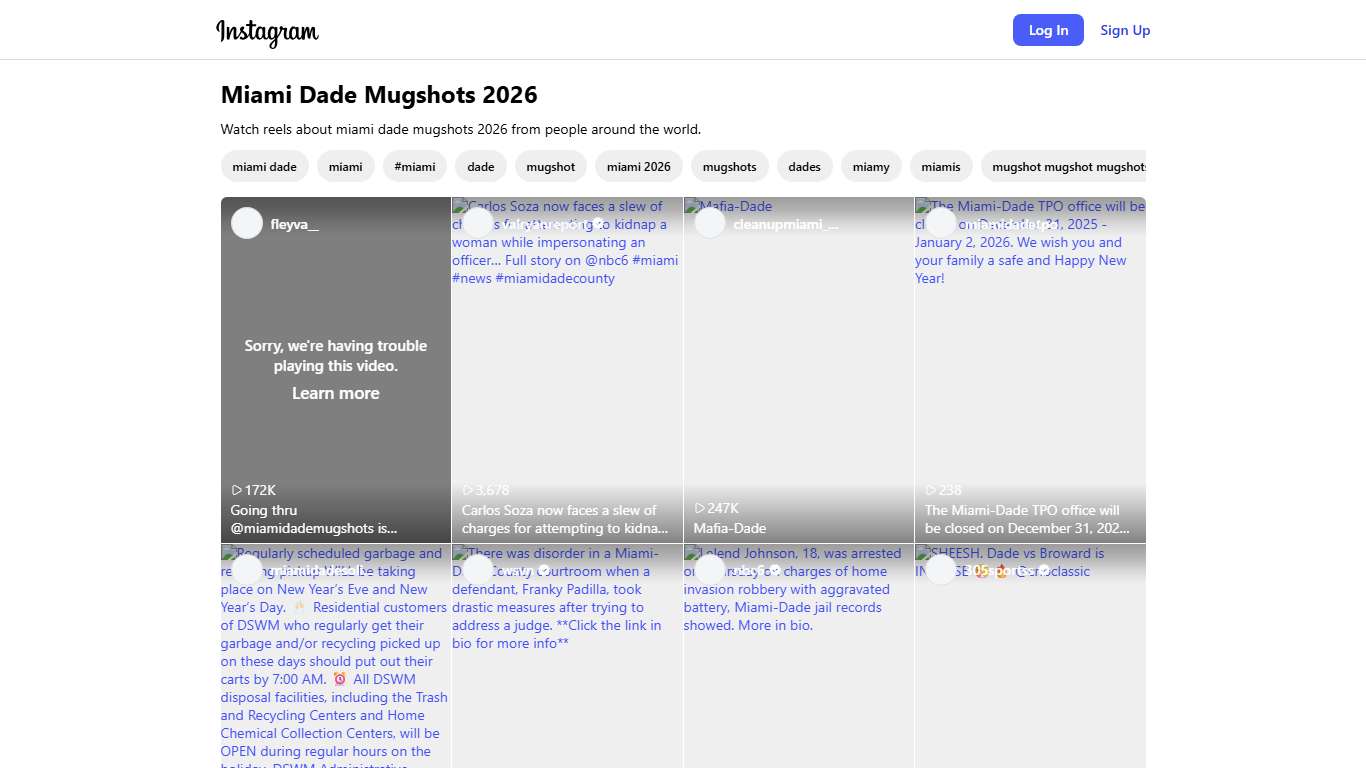The height and width of the screenshot is (768, 1366).
Task: Click the play count icon showing 247K
Action: [x=700, y=508]
